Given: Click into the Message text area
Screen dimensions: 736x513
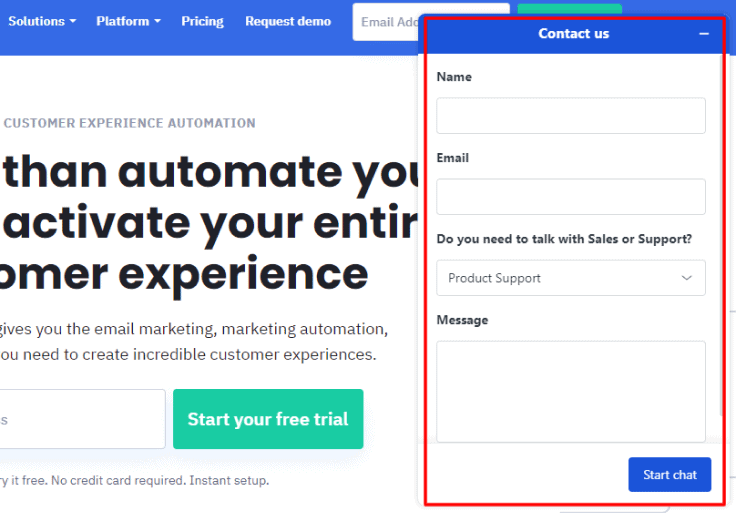Looking at the screenshot, I should [570, 390].
